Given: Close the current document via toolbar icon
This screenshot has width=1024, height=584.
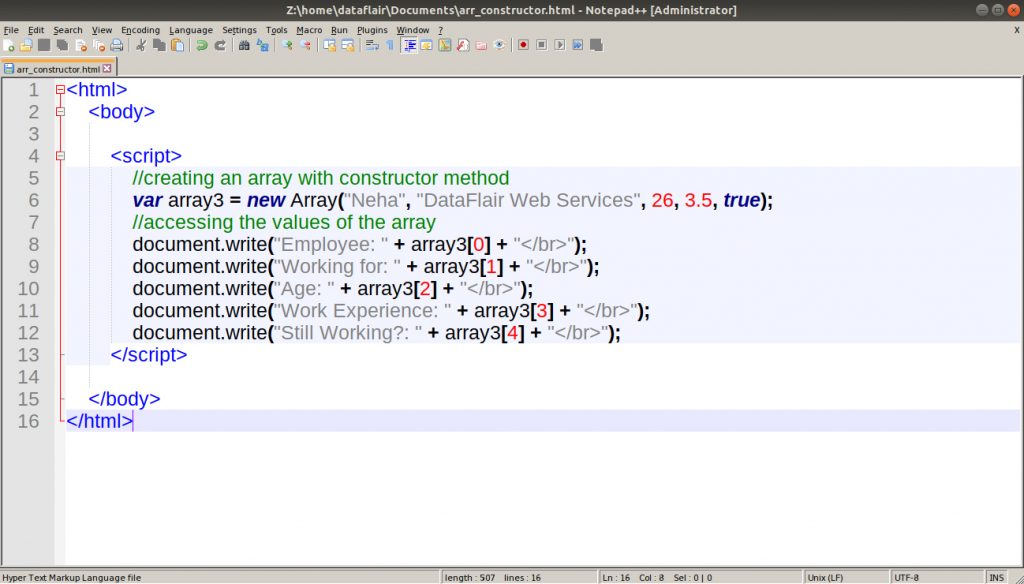Looking at the screenshot, I should (x=81, y=45).
